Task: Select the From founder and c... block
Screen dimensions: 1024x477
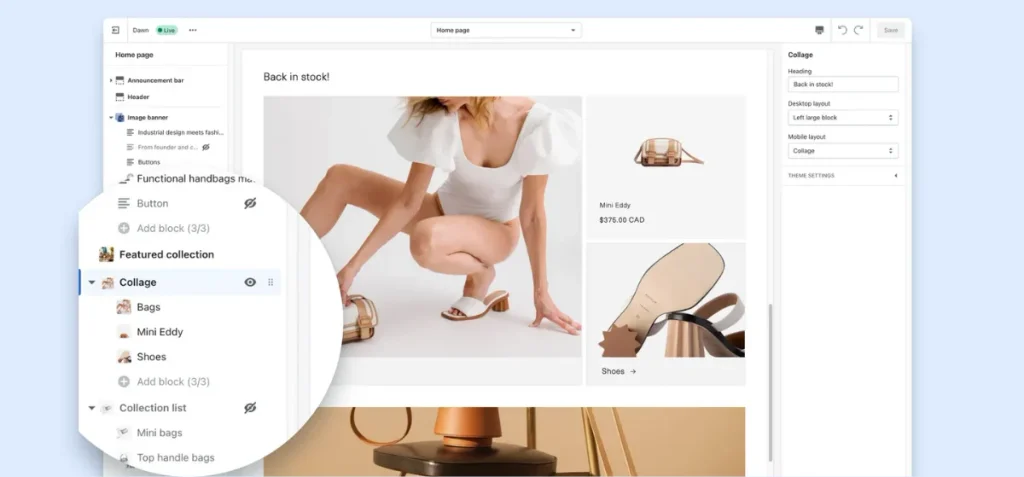Action: pos(168,147)
